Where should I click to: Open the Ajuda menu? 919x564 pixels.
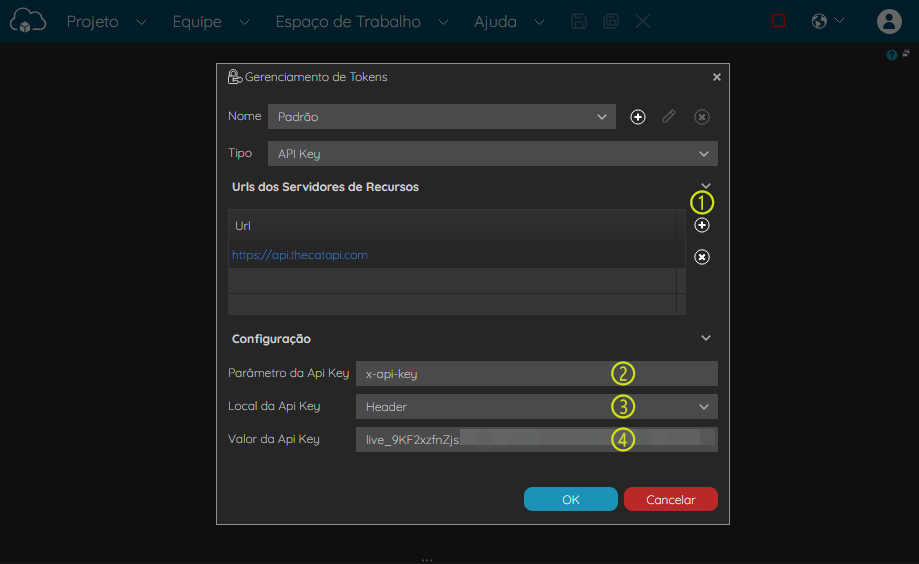[x=509, y=22]
